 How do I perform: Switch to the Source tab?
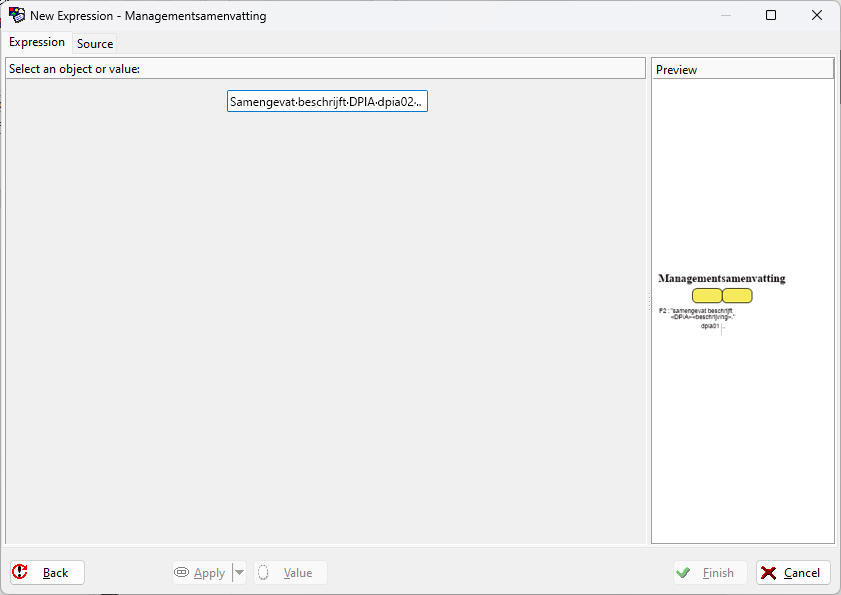tap(95, 43)
